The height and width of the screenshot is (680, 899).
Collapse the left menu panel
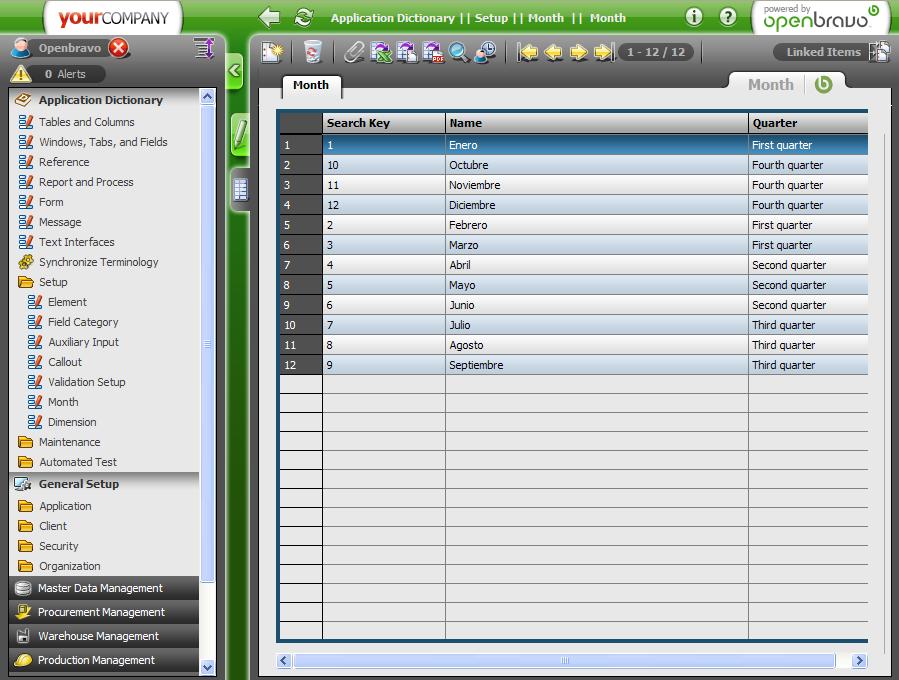coord(234,71)
